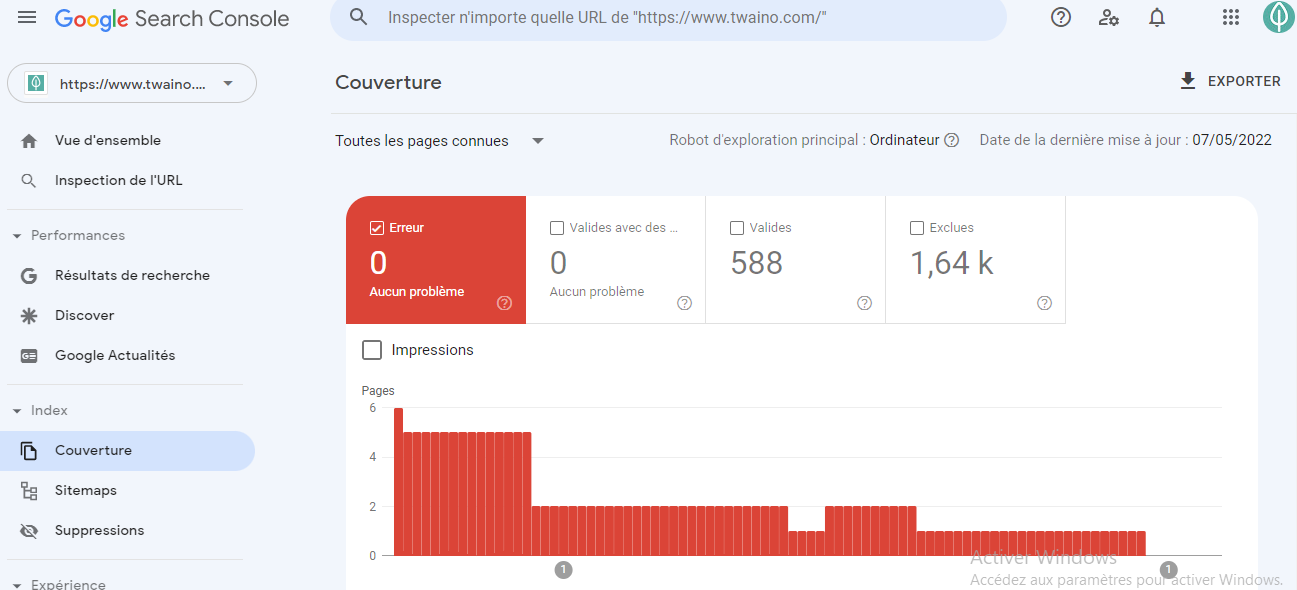Image resolution: width=1297 pixels, height=590 pixels.
Task: Select the Couverture menu item
Action: (x=128, y=451)
